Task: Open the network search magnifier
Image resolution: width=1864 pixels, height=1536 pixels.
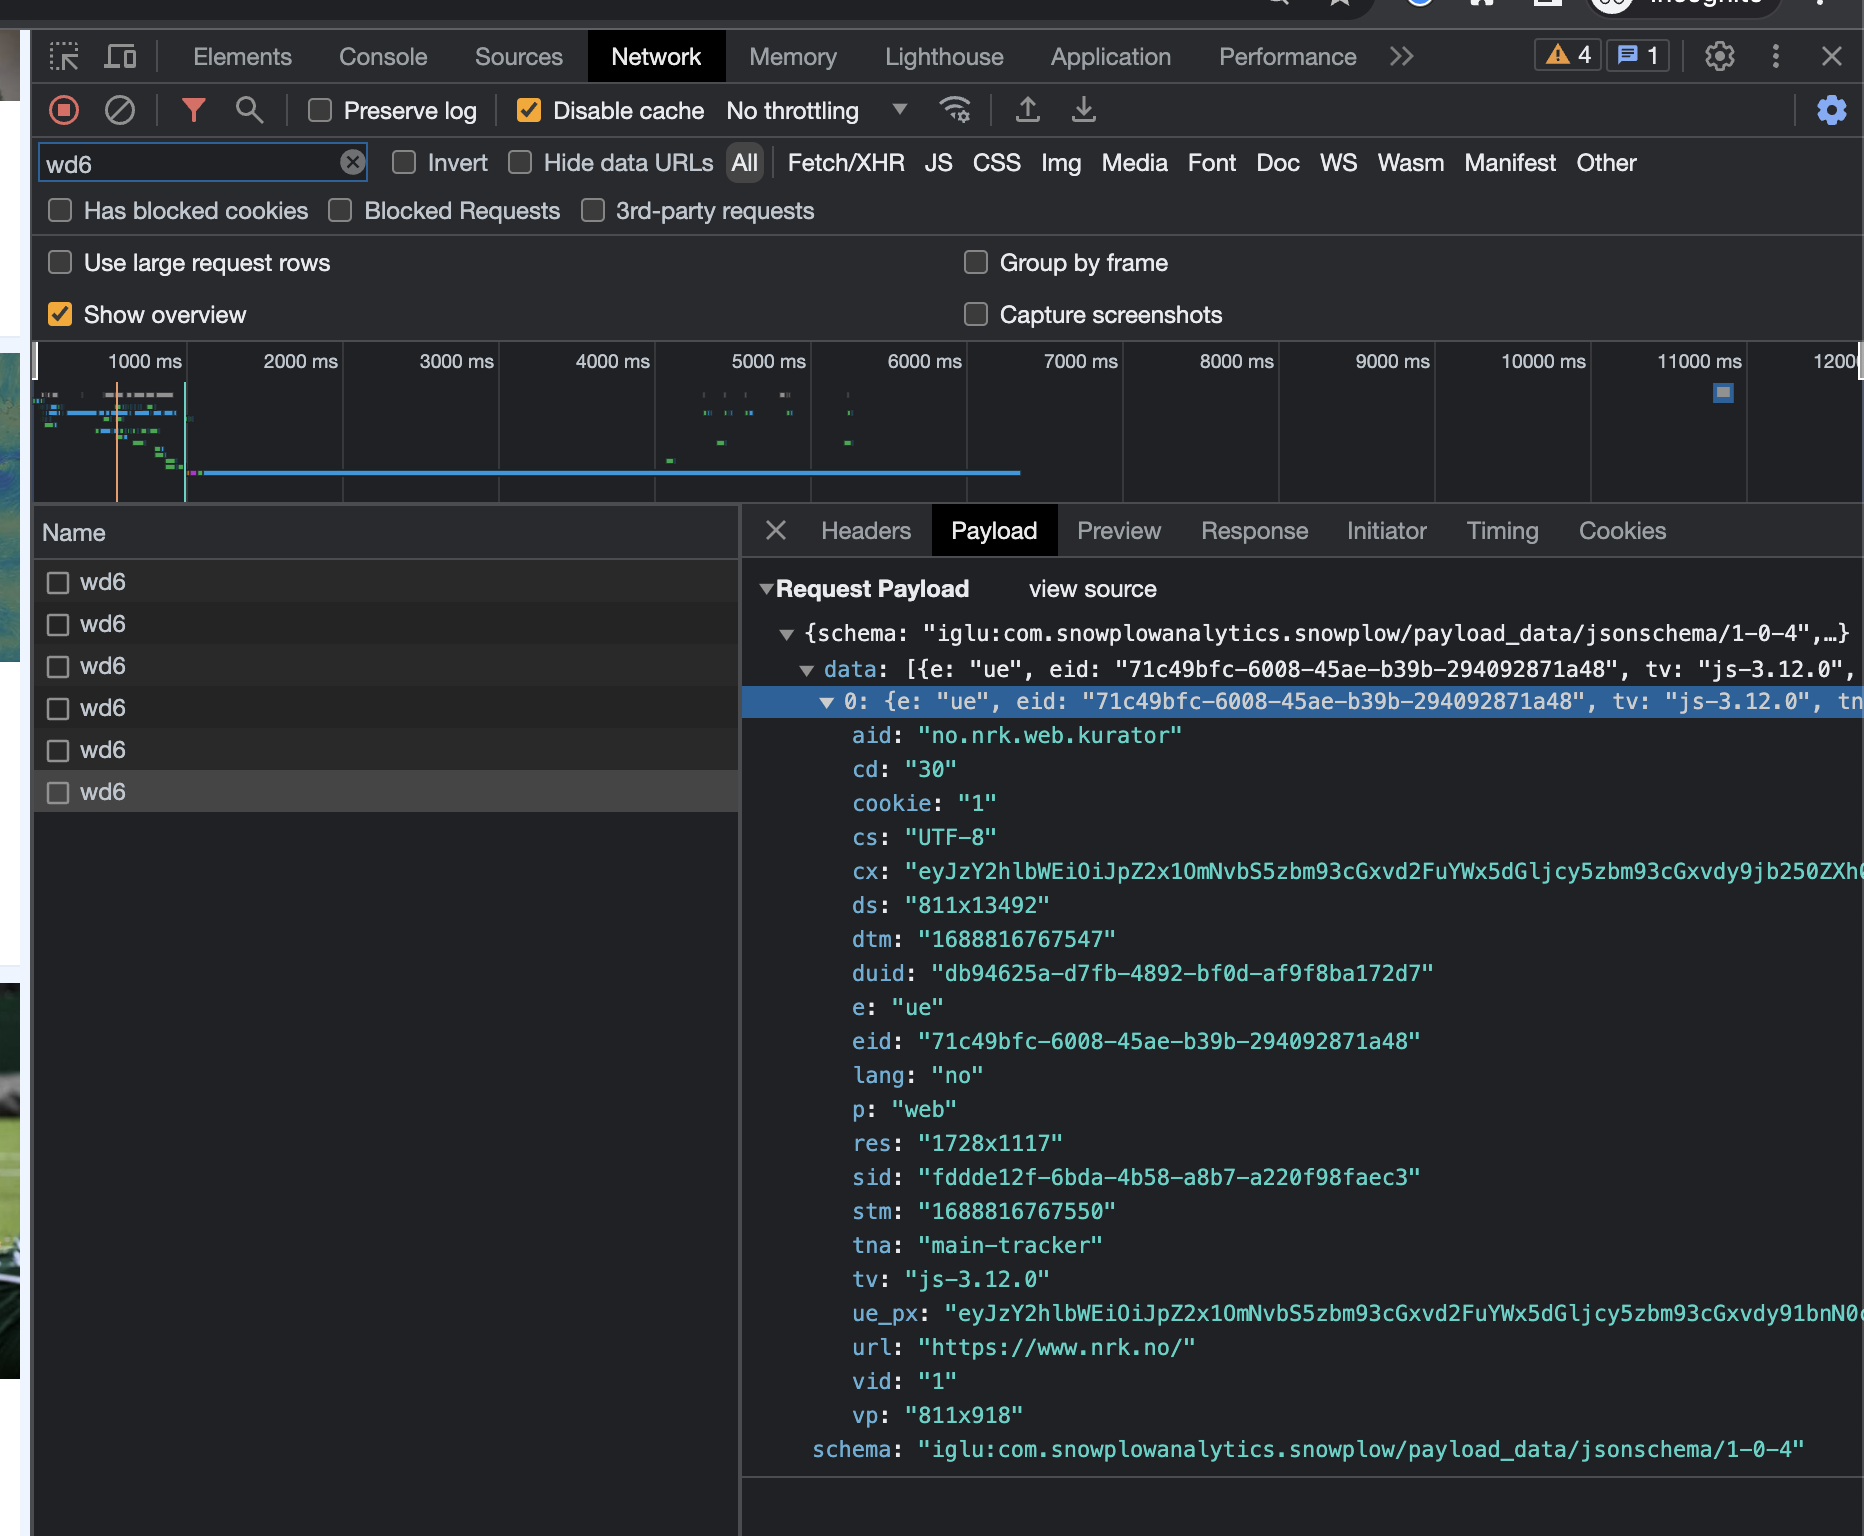Action: point(249,110)
